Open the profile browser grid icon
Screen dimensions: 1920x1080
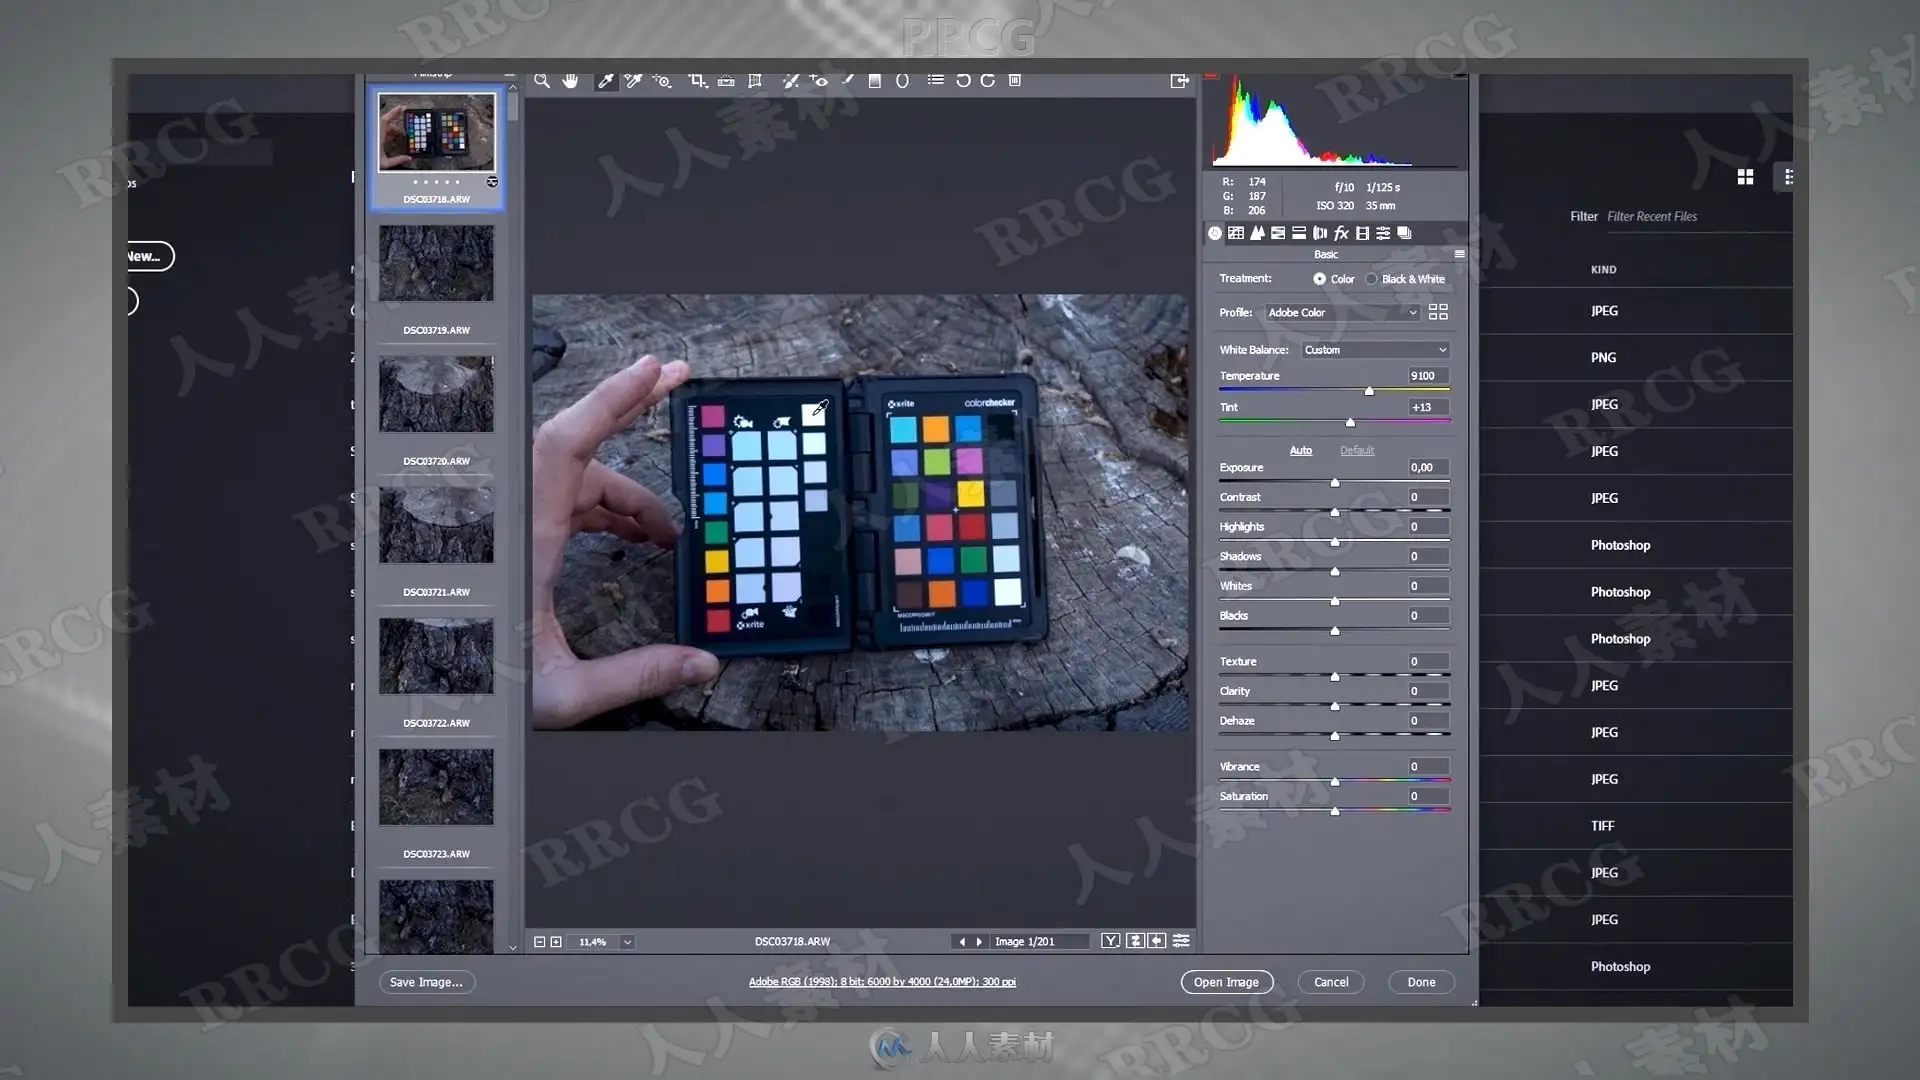coord(1438,312)
